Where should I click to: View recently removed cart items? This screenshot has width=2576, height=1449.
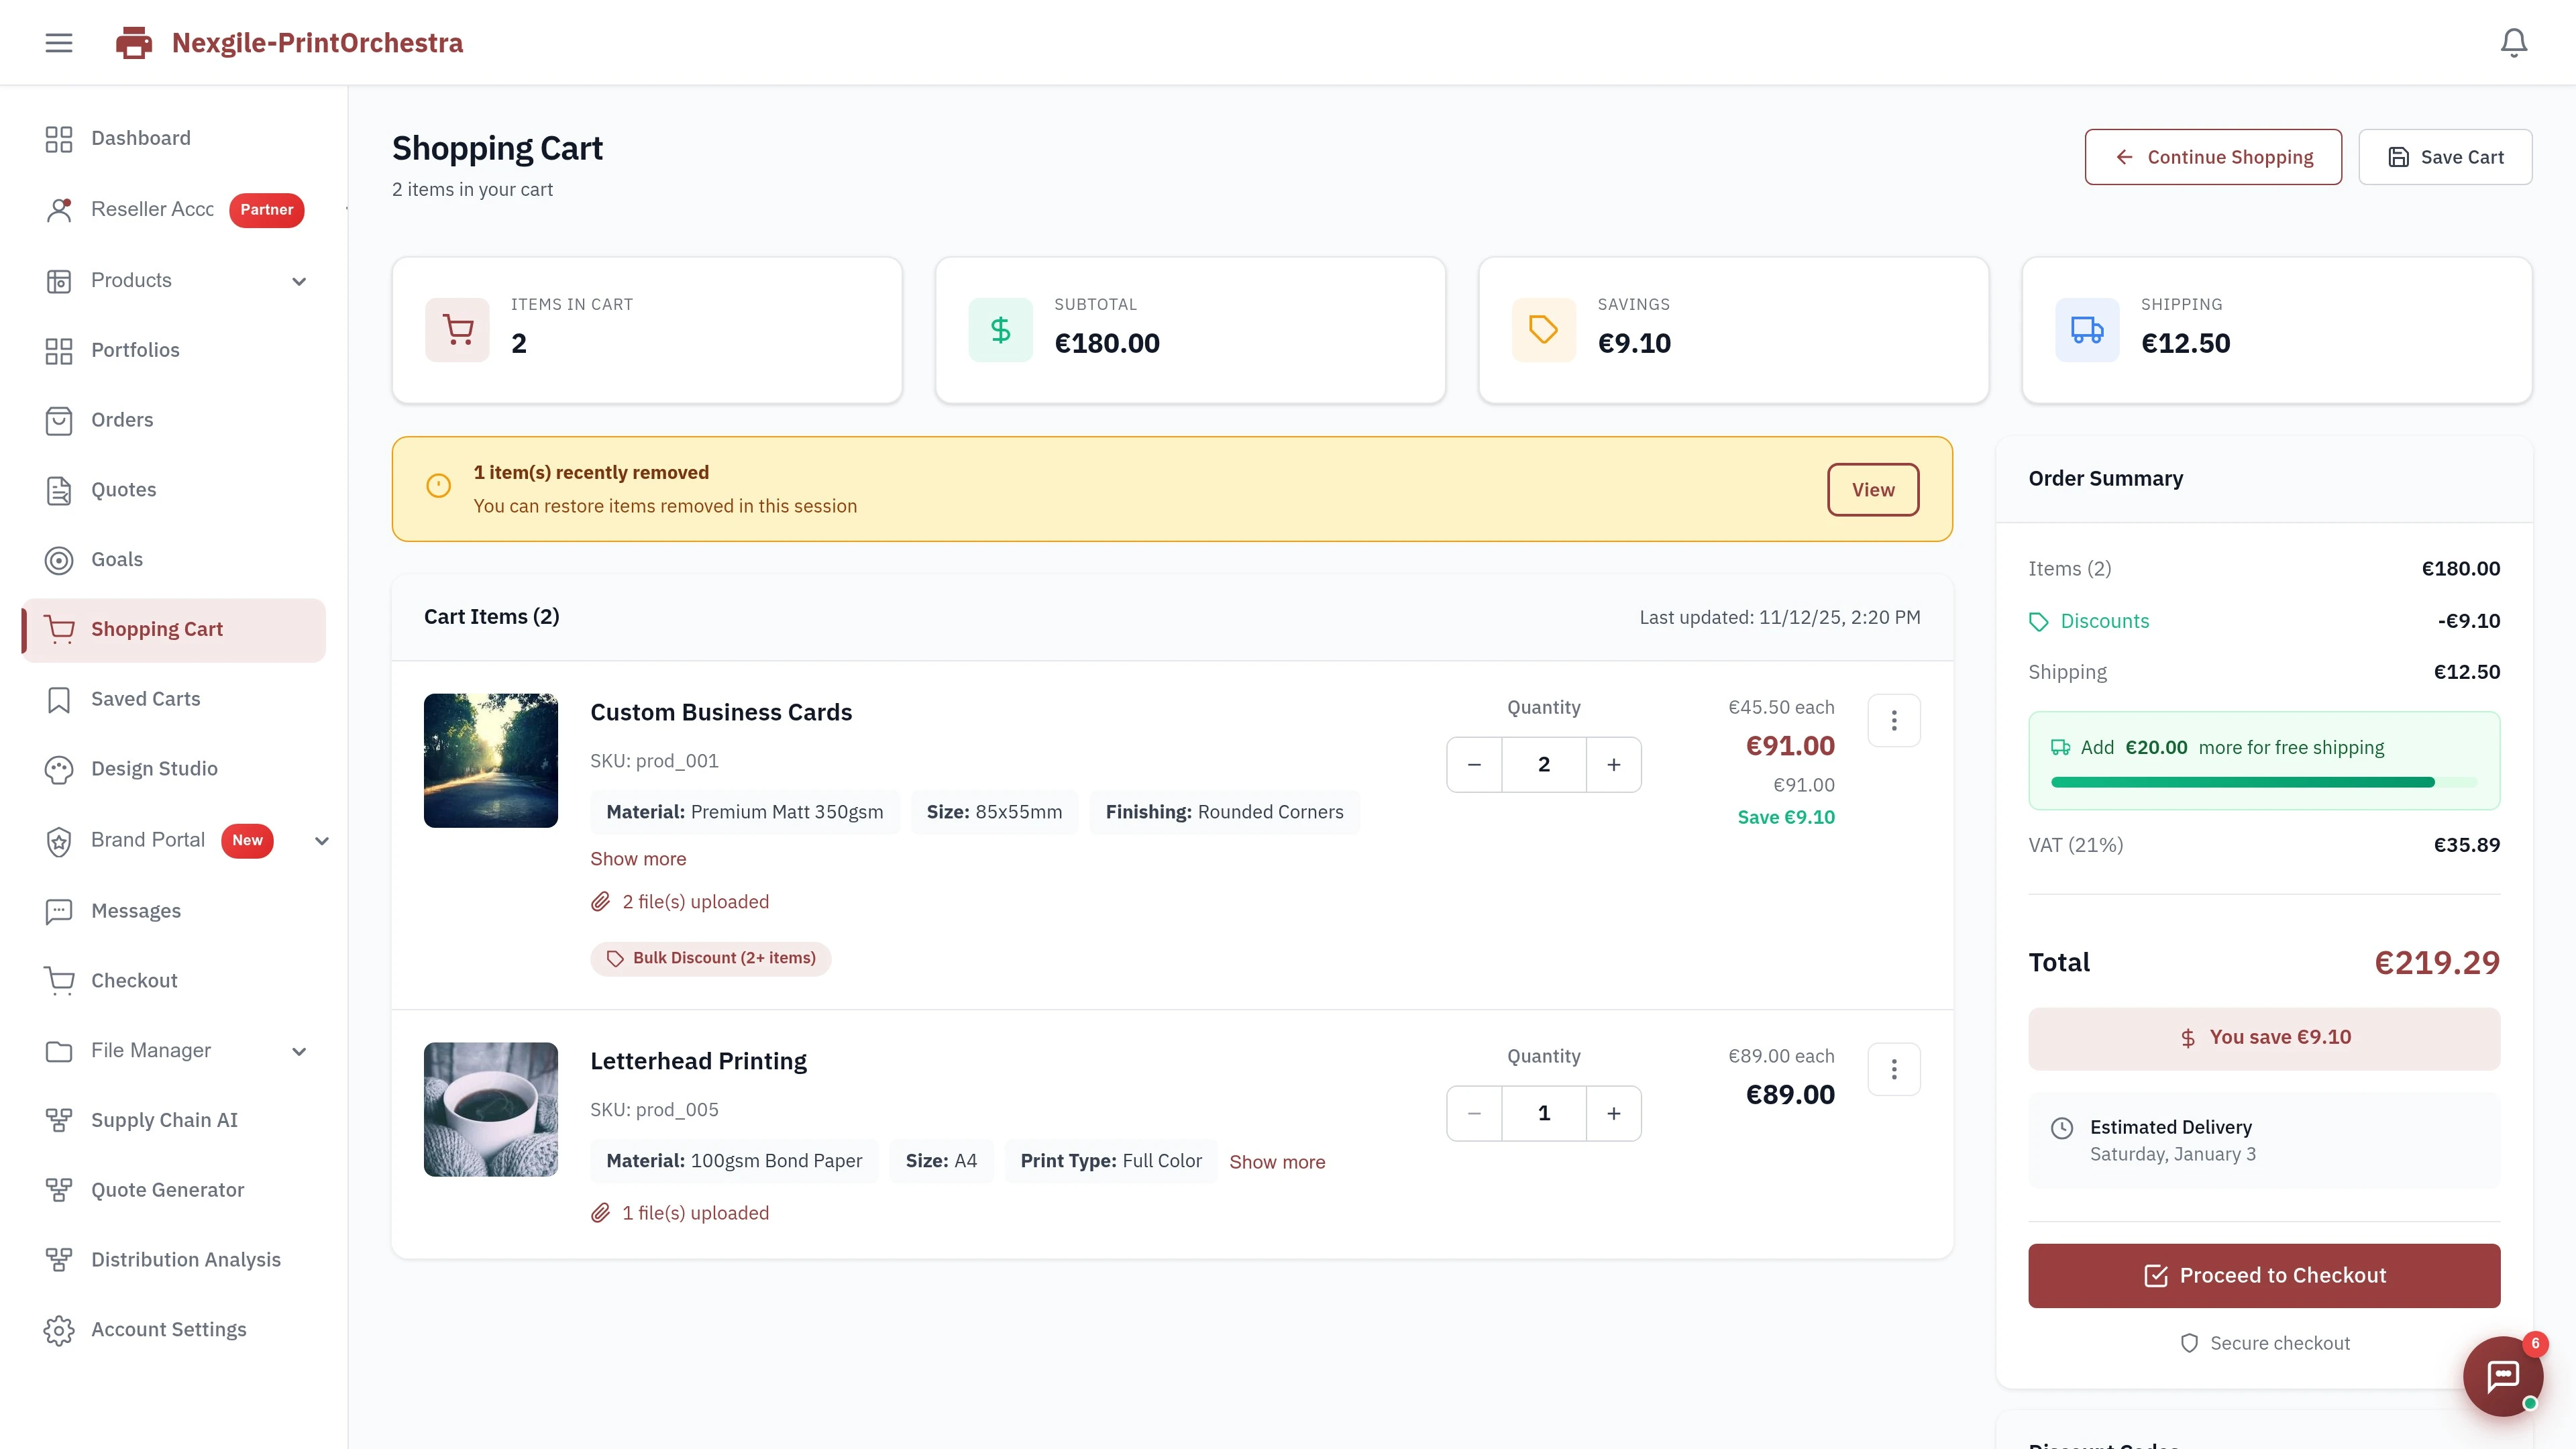(1873, 489)
